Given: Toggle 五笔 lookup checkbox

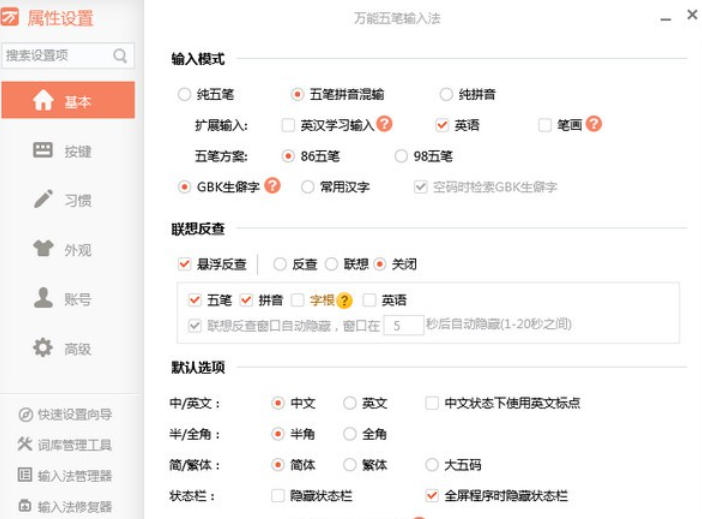Looking at the screenshot, I should click(195, 300).
